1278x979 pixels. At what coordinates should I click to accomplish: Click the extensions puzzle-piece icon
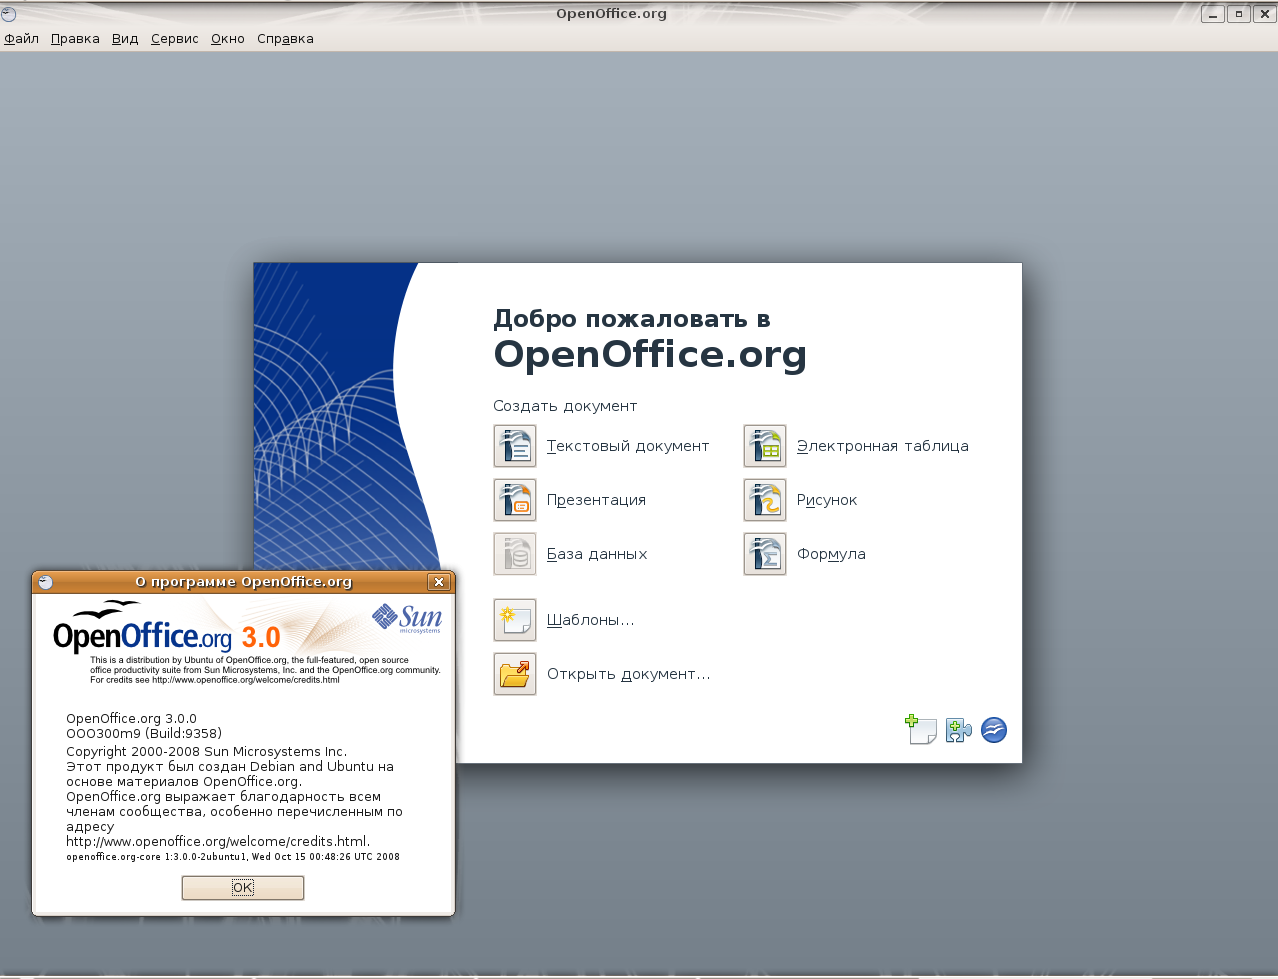tap(958, 731)
